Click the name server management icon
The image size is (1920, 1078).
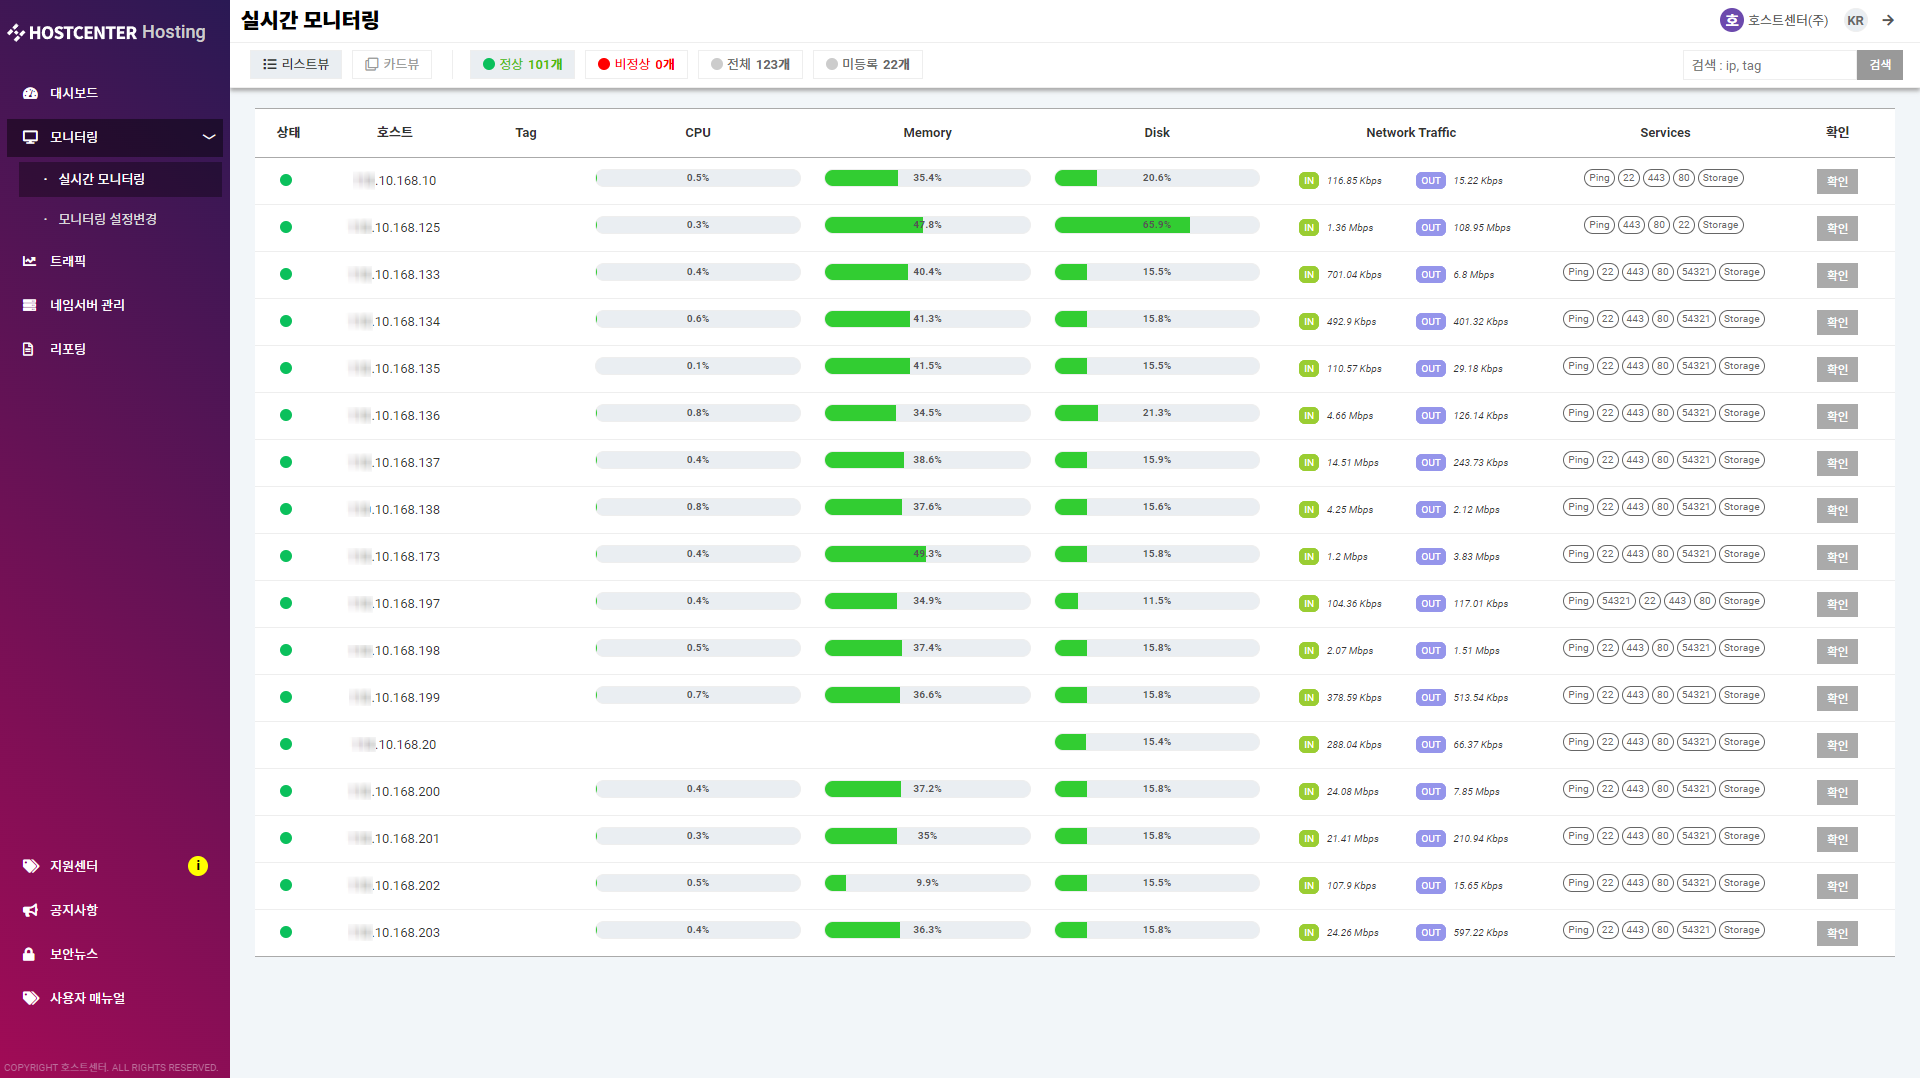pyautogui.click(x=30, y=305)
